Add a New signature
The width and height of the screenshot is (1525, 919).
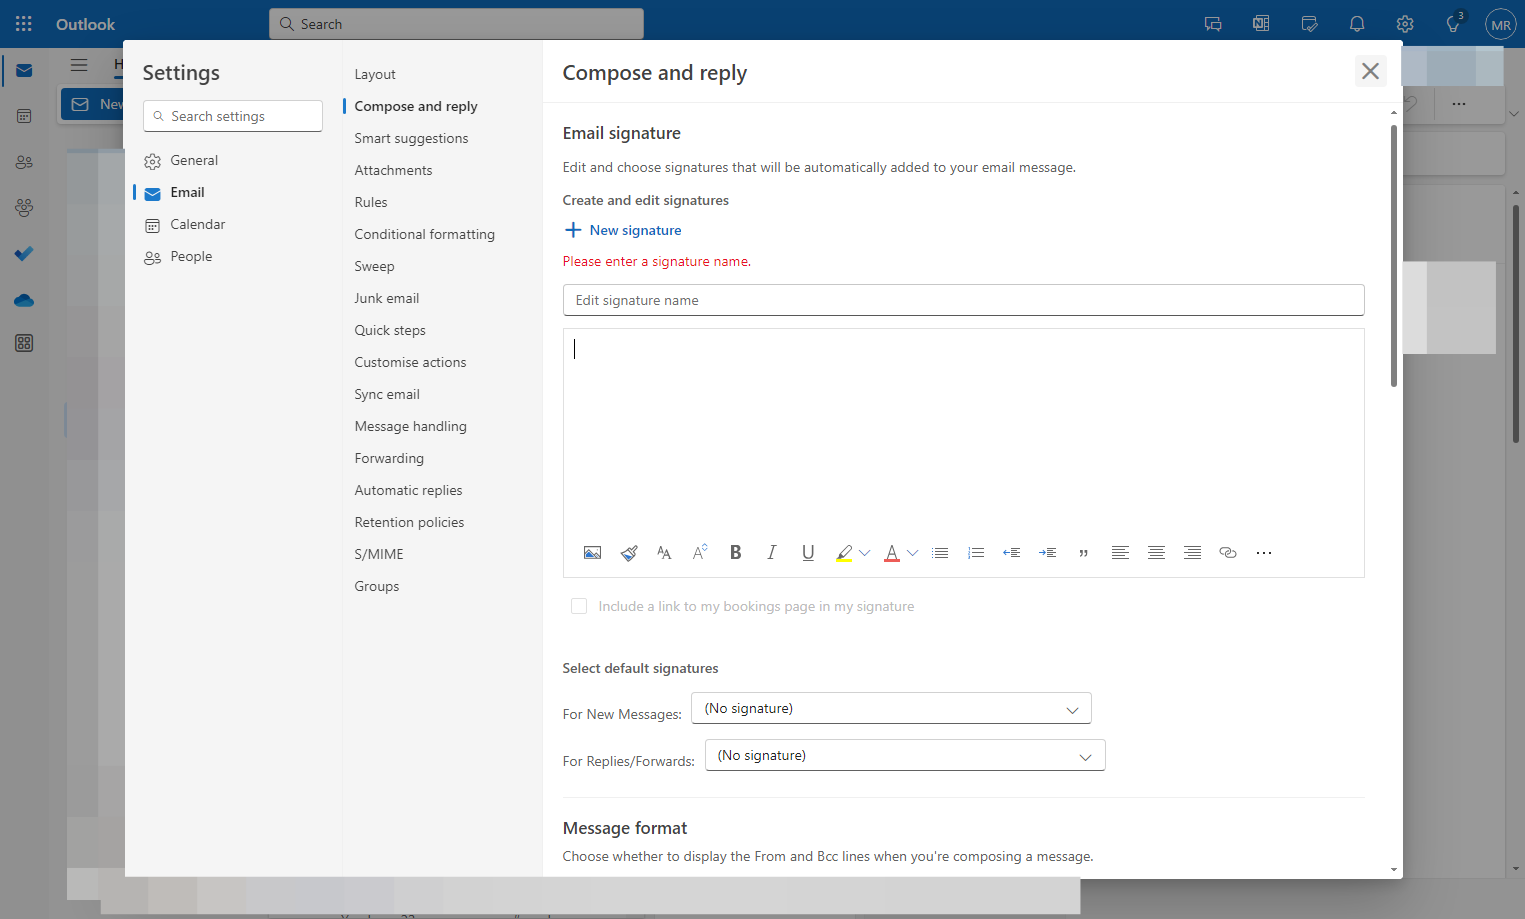[x=623, y=230]
